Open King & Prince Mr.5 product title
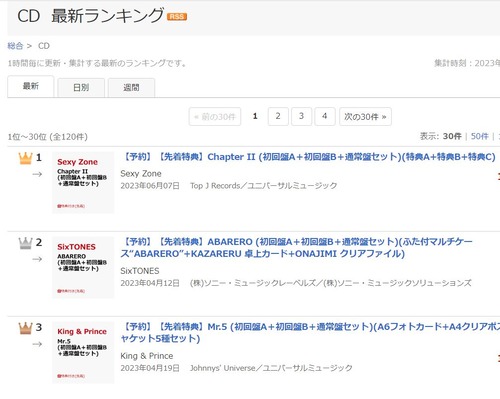500x399 pixels. tap(310, 333)
